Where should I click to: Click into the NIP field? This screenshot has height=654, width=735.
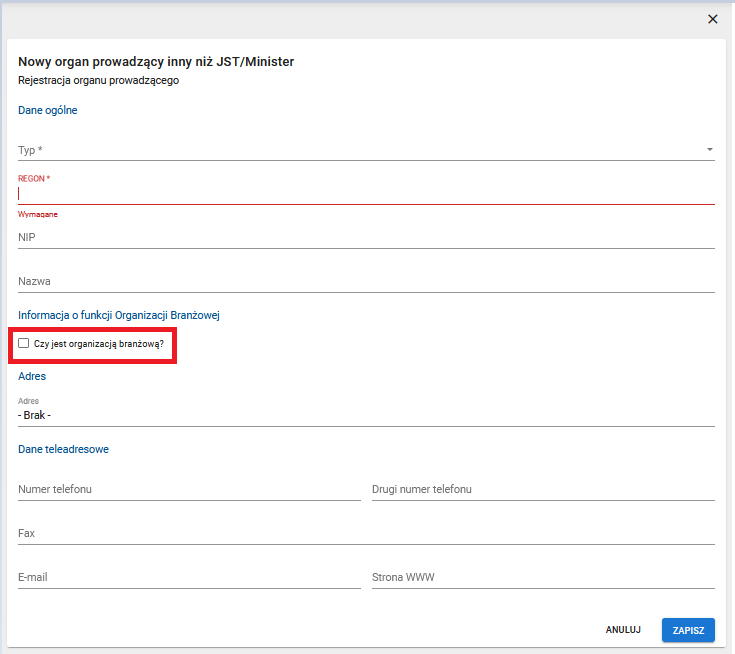pyautogui.click(x=366, y=238)
